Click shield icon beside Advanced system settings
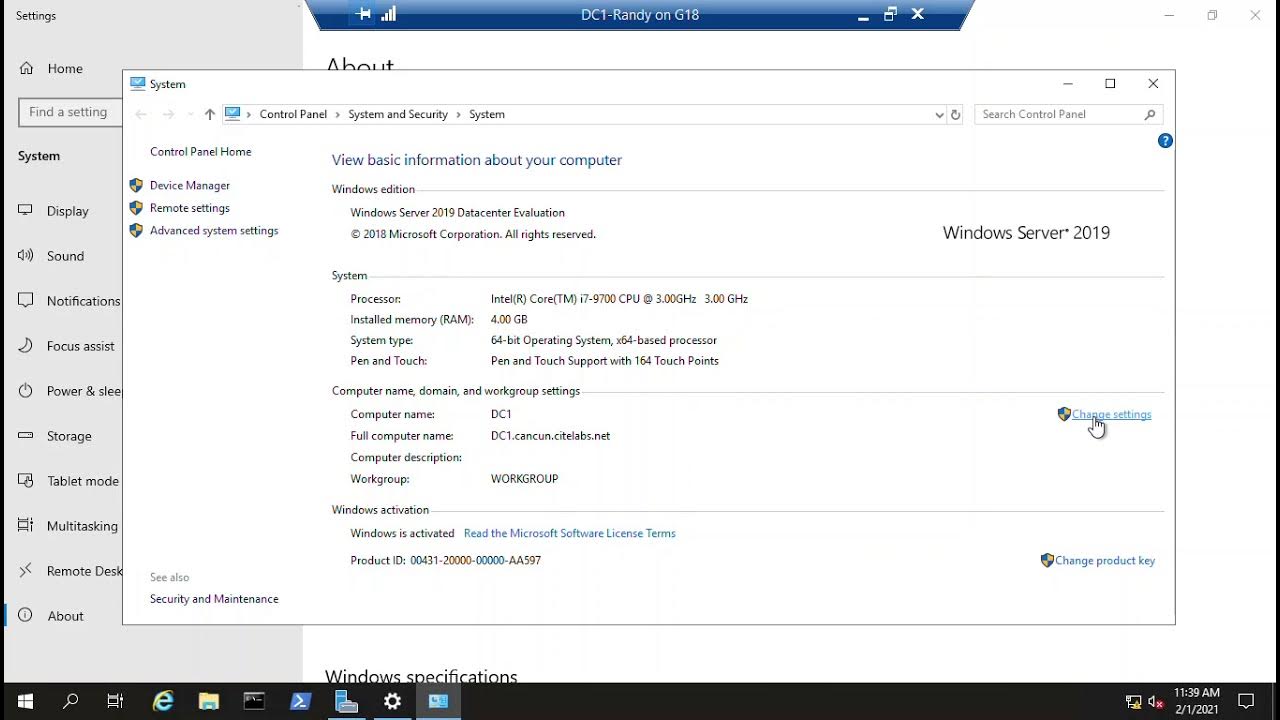This screenshot has width=1280, height=720. click(x=136, y=230)
